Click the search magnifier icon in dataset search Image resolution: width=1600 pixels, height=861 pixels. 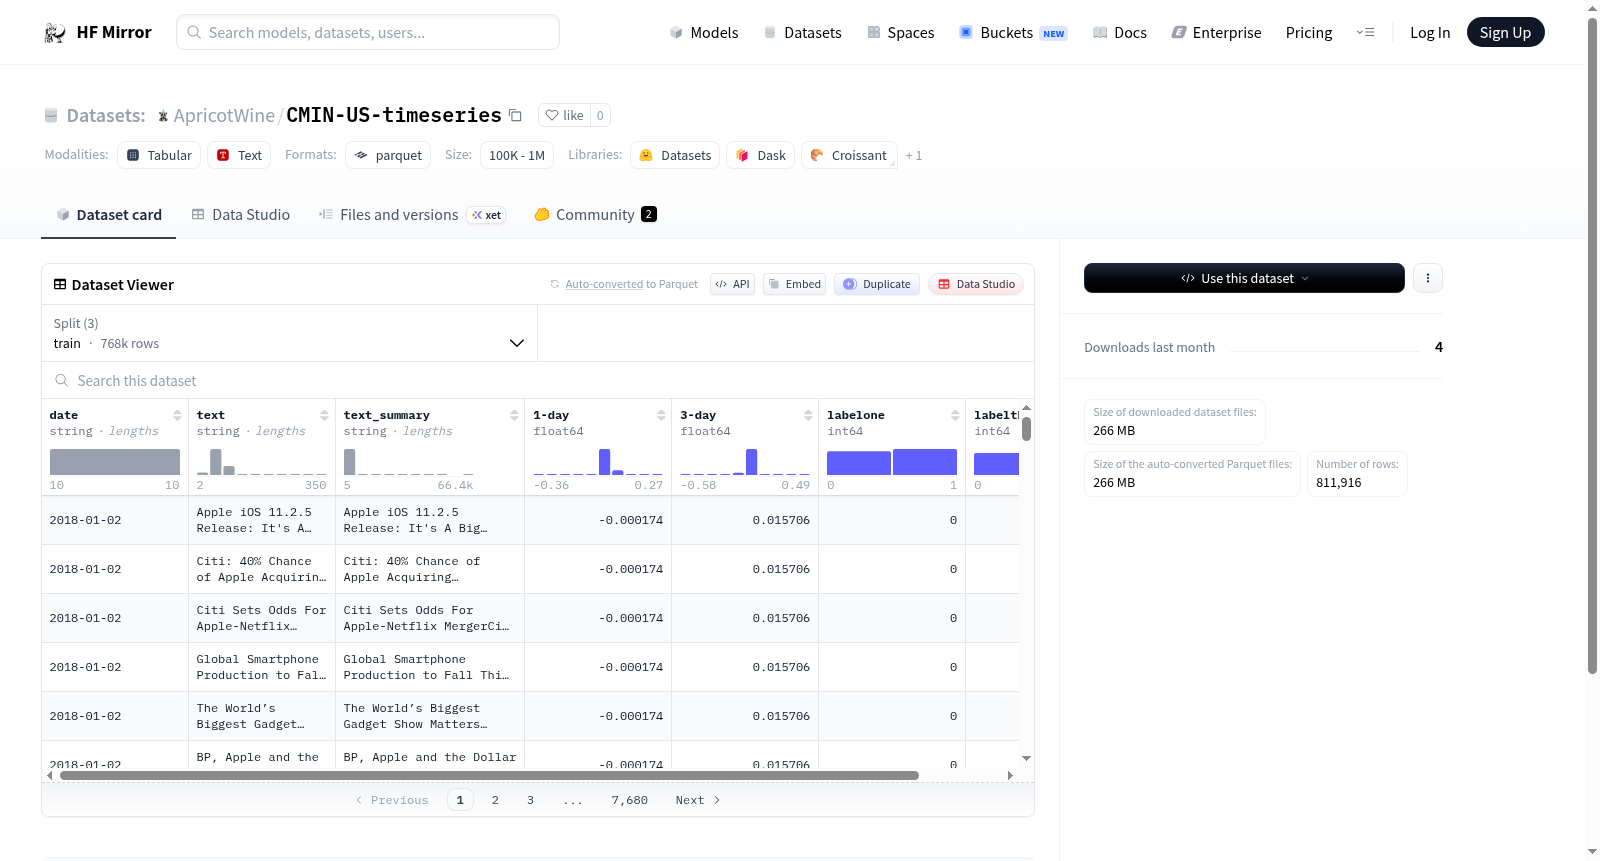[62, 380]
